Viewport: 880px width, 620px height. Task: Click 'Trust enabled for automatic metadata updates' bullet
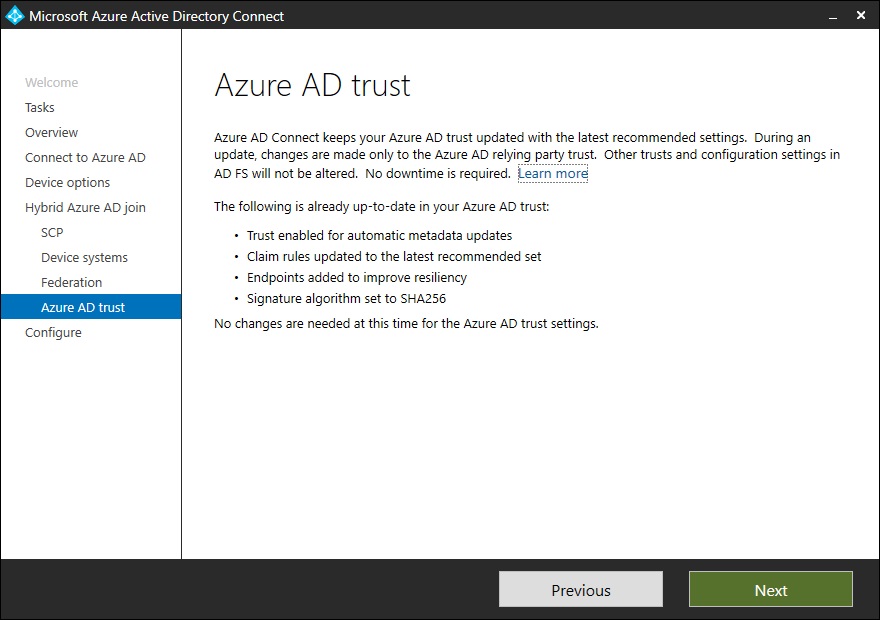379,236
